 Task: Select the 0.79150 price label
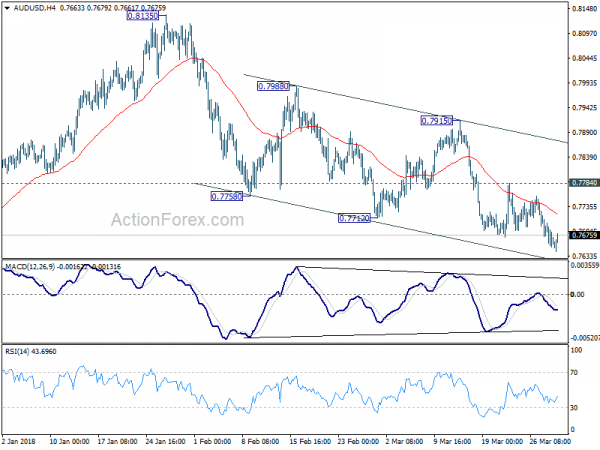tap(437, 121)
